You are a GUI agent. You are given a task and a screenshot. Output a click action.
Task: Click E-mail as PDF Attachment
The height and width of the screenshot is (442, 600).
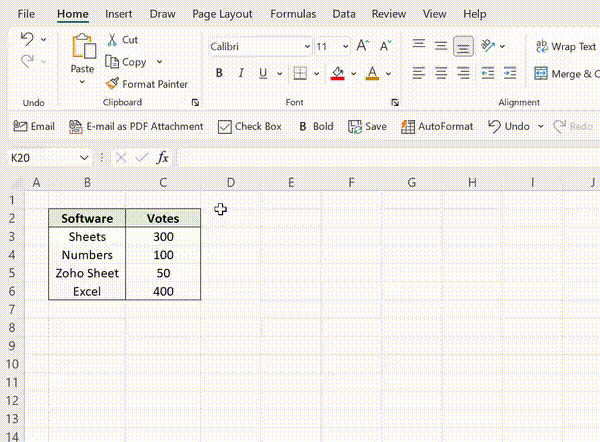tap(136, 126)
